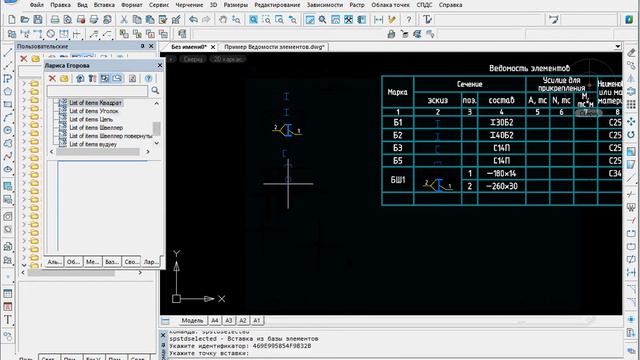Select List of items Уголок
The width and height of the screenshot is (640, 360).
point(94,111)
